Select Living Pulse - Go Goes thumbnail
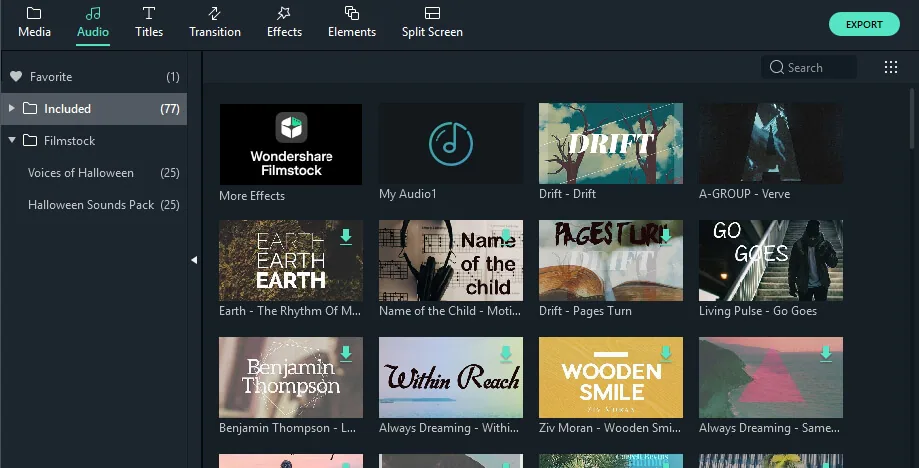 (x=771, y=261)
